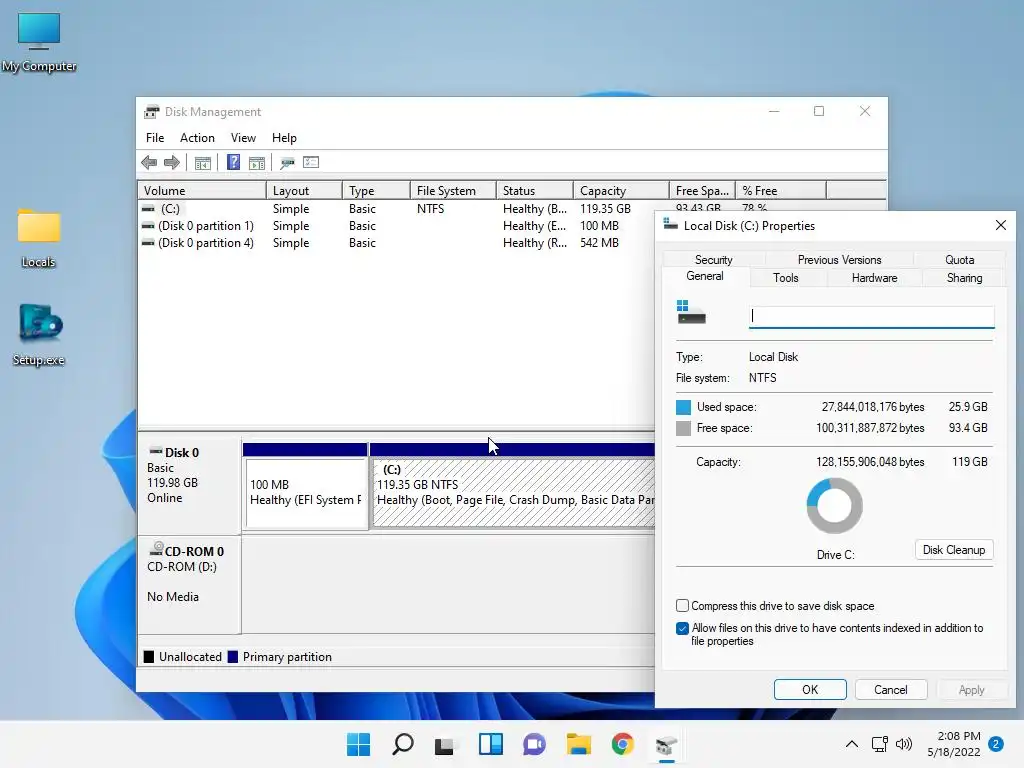
Task: Sort by the Layout column header
Action: [304, 191]
